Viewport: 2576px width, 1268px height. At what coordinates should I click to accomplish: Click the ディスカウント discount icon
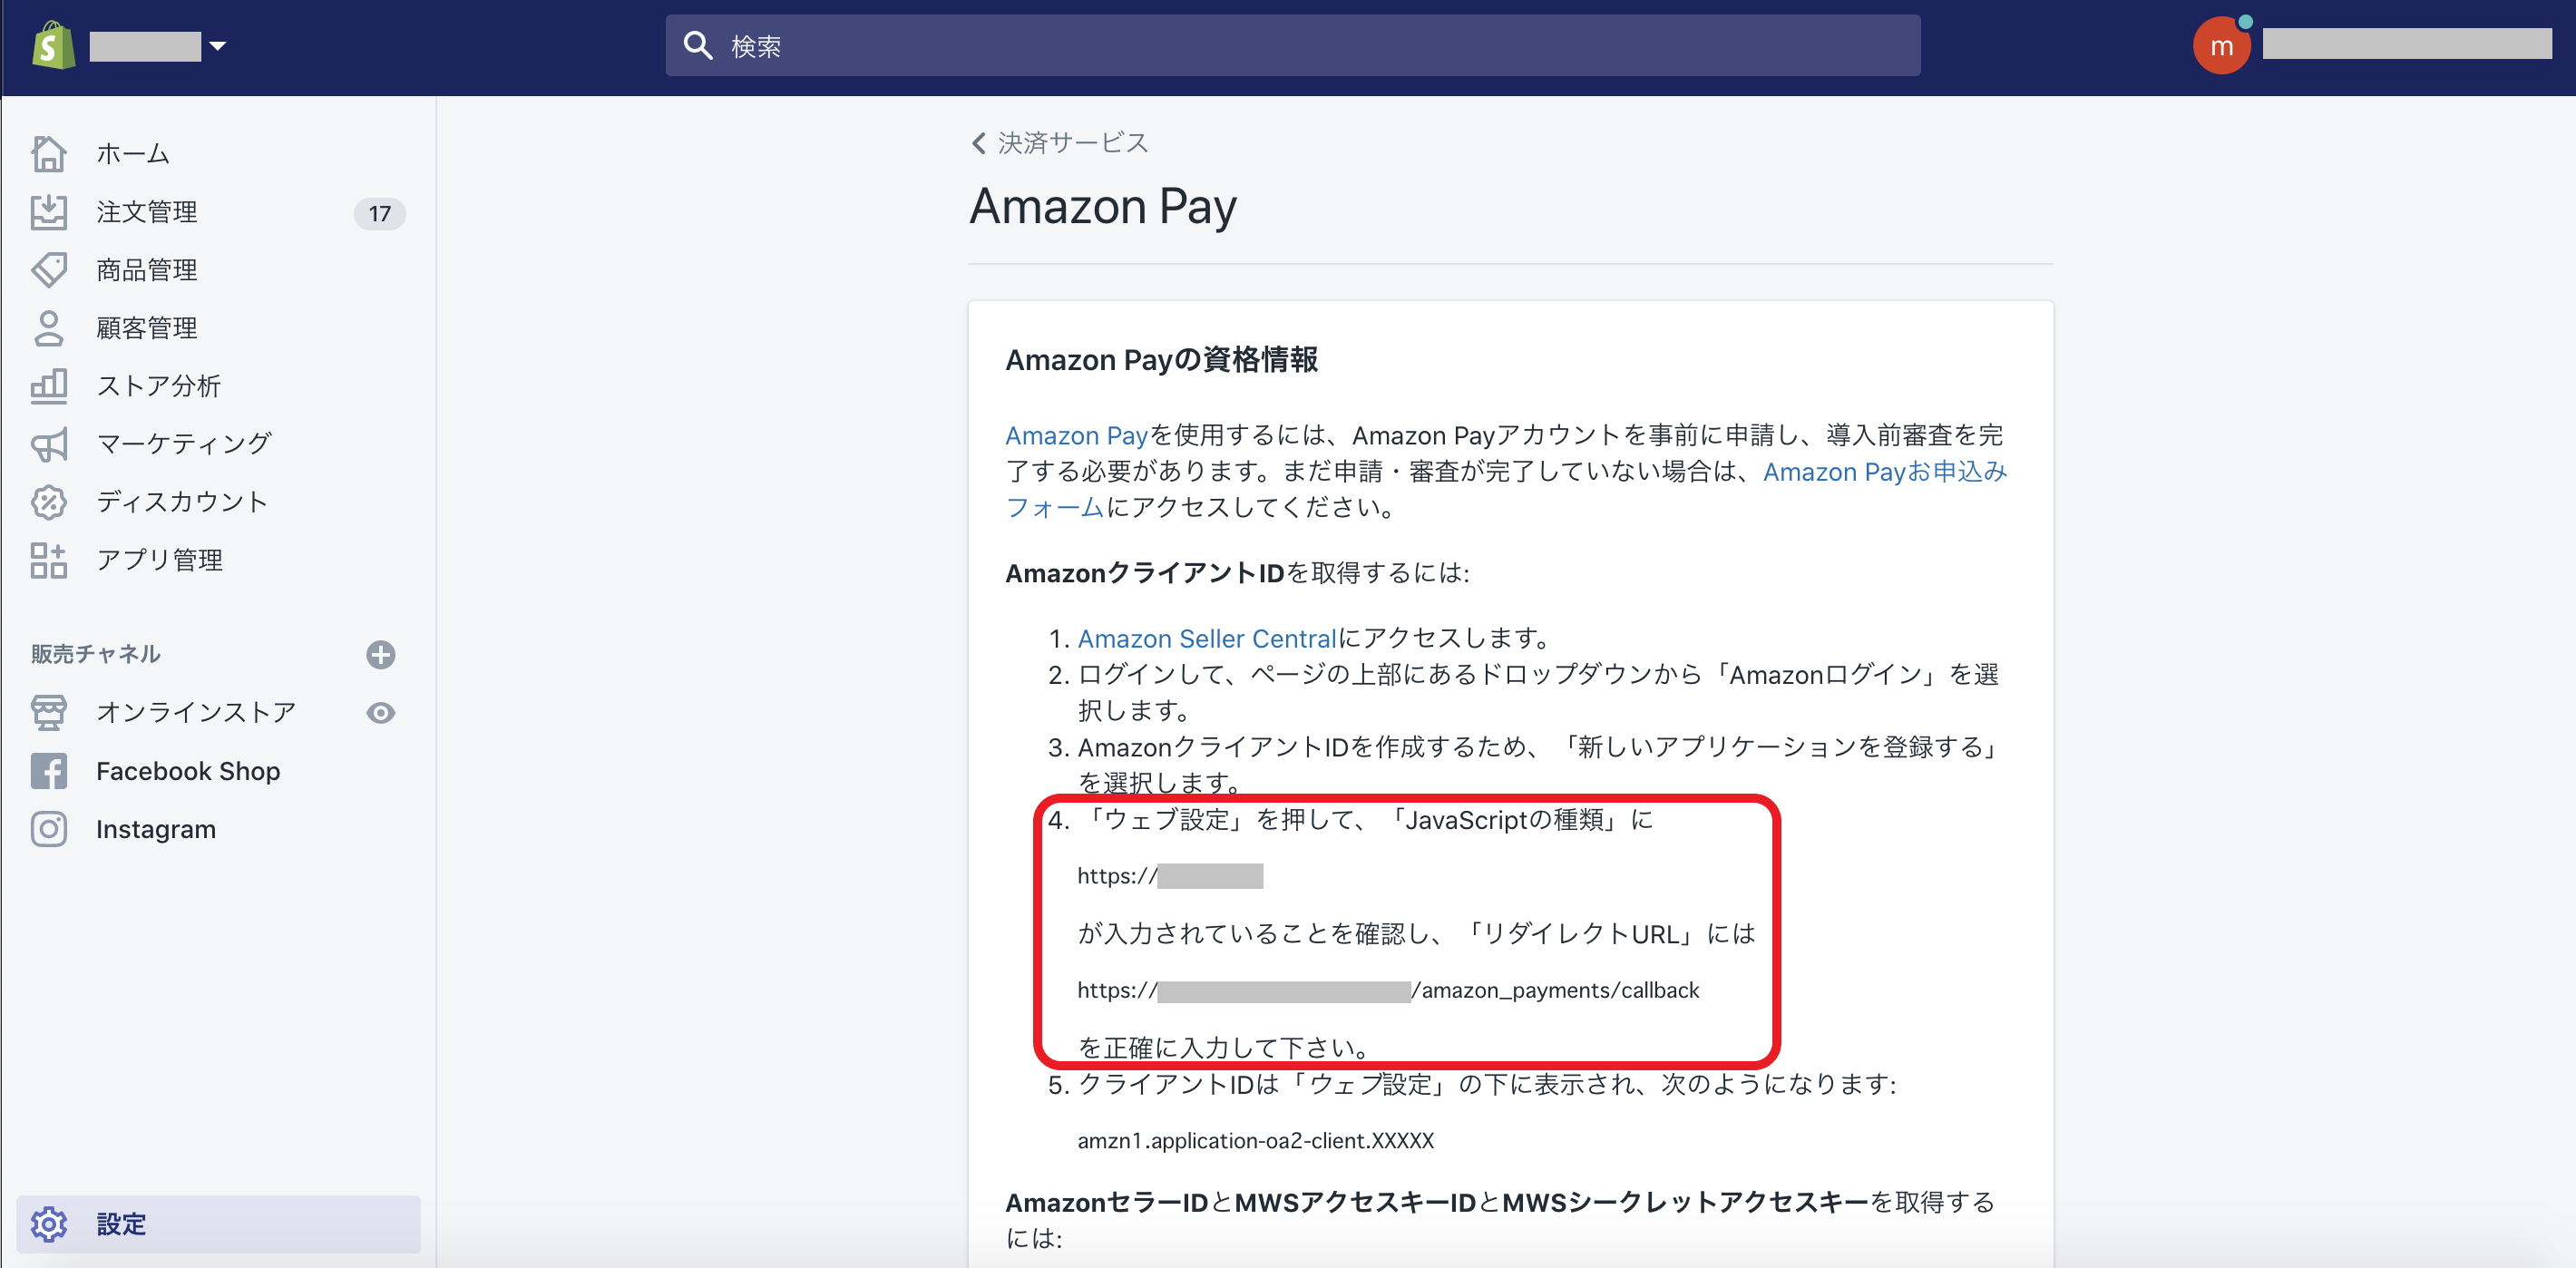point(48,502)
